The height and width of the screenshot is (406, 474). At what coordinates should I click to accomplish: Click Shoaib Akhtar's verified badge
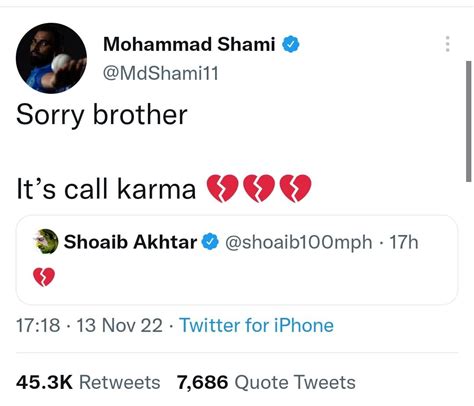[x=211, y=242]
